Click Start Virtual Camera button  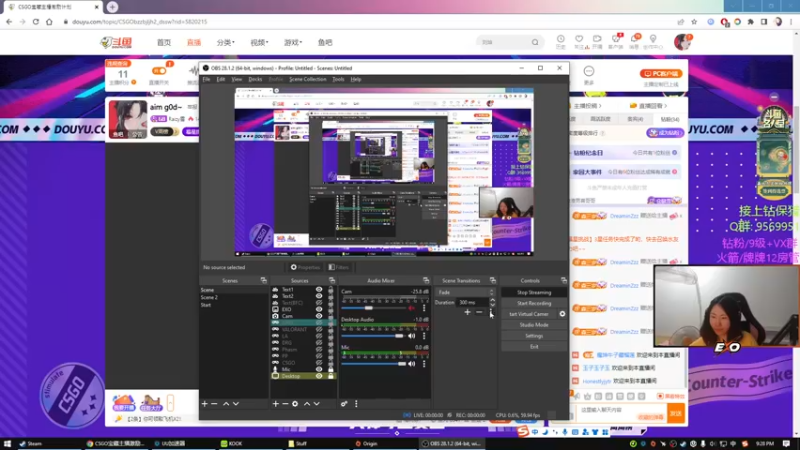529,314
